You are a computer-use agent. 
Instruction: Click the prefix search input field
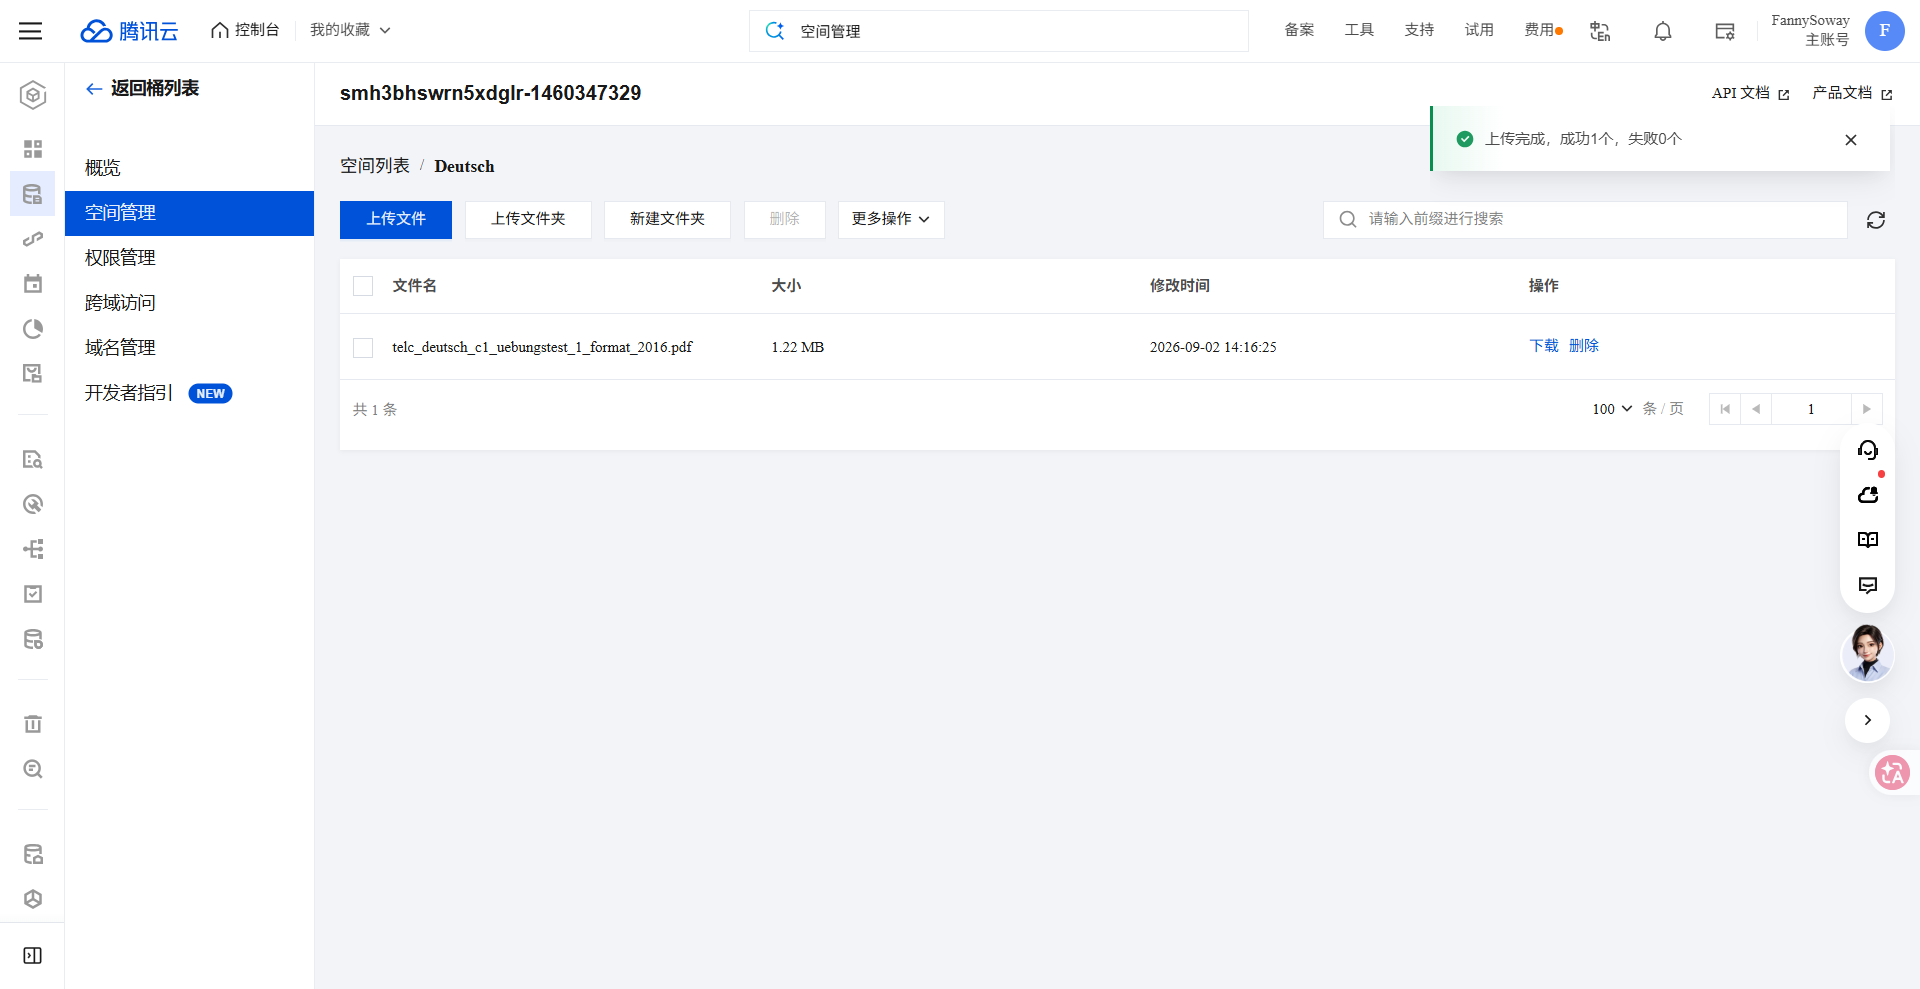click(x=1585, y=220)
